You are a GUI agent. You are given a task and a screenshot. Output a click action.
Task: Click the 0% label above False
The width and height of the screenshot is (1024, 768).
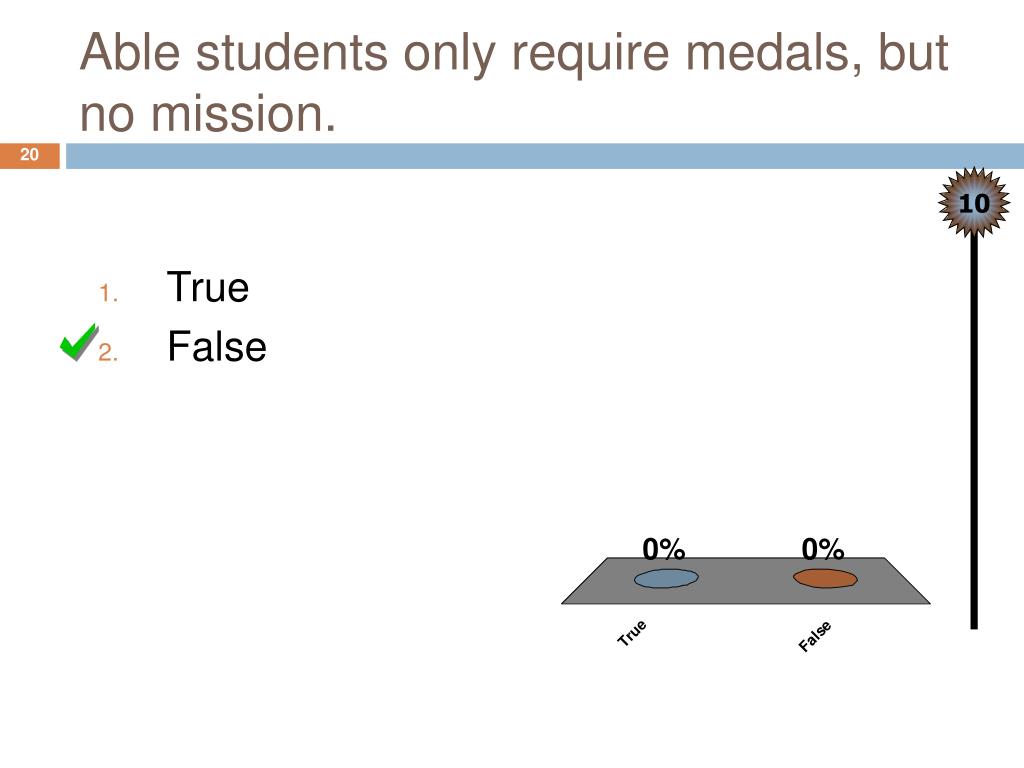[x=823, y=549]
